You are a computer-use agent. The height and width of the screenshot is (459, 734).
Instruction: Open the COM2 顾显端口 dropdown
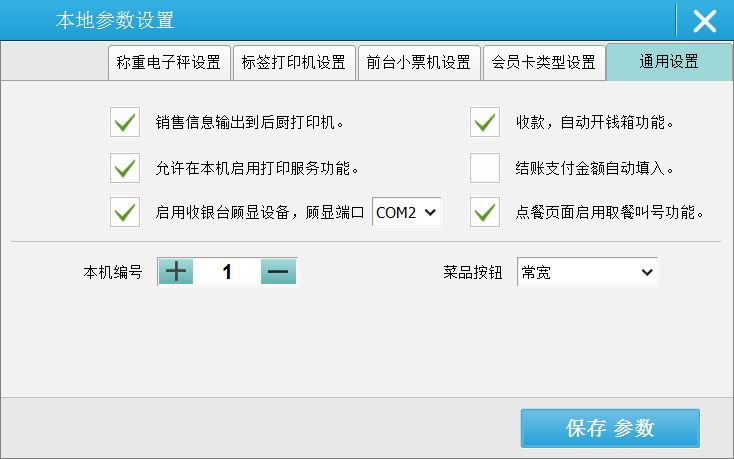(406, 212)
